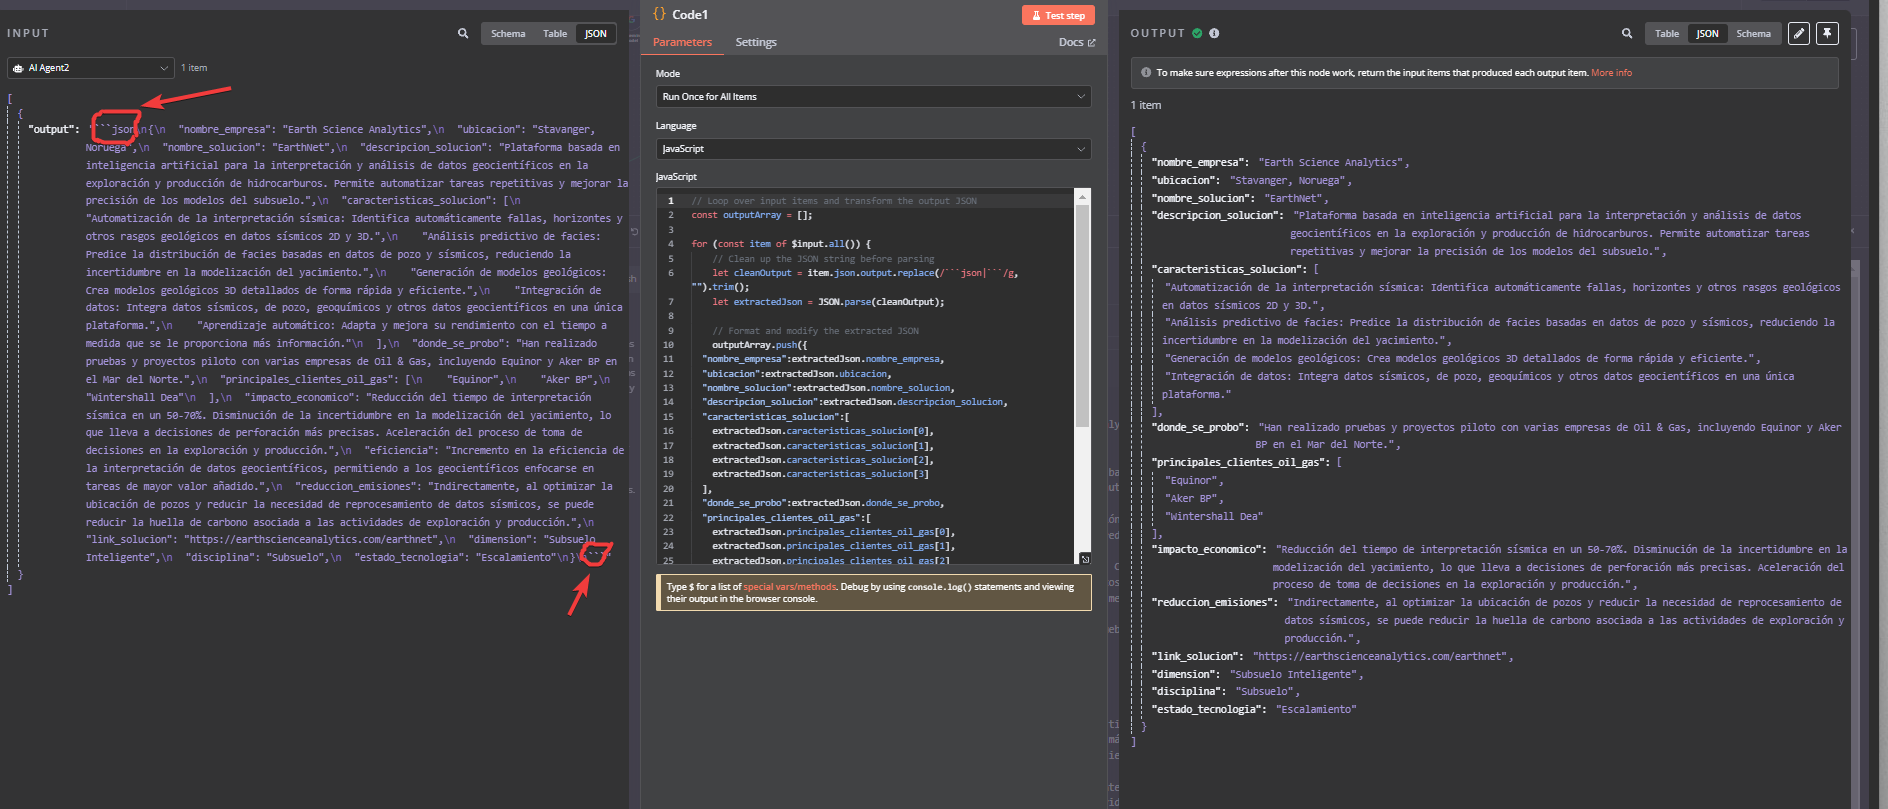Switch the Input view to Table
This screenshot has height=809, width=1888.
555,34
